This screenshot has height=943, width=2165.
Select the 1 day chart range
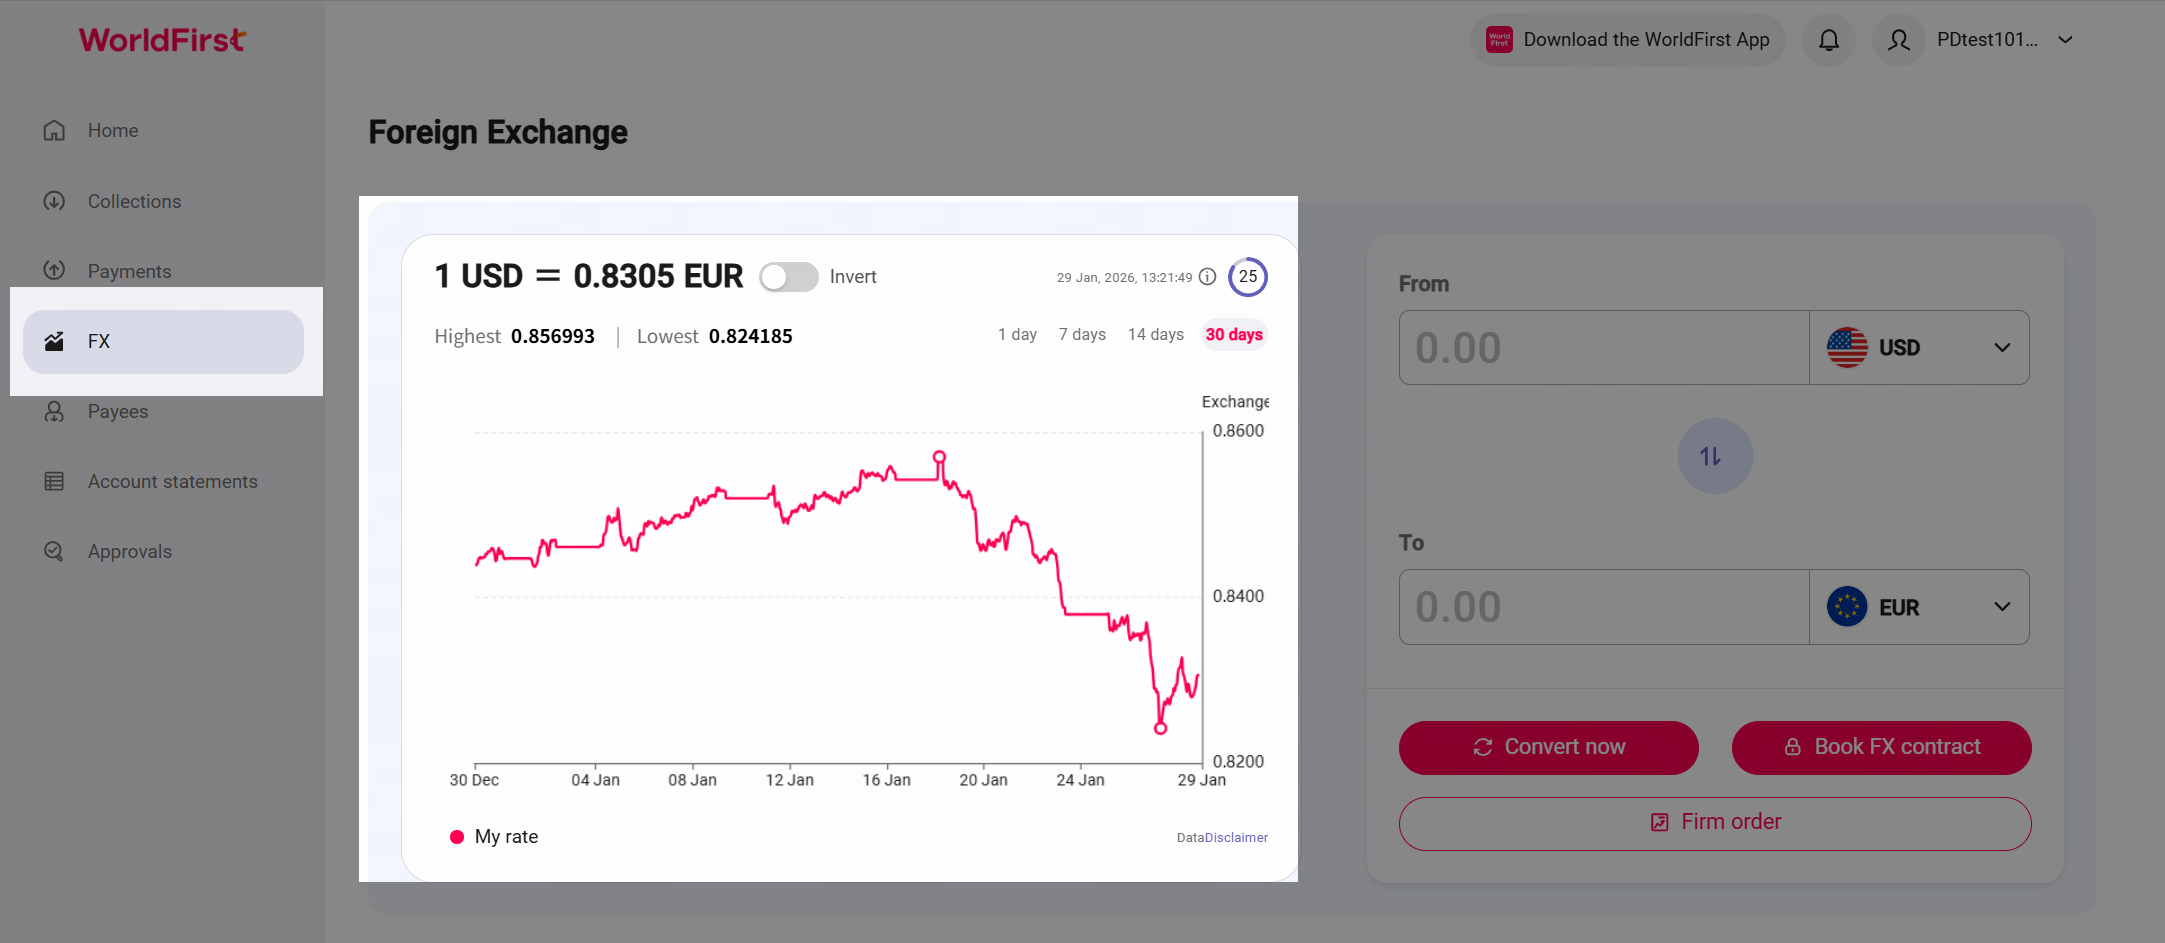click(x=1017, y=335)
